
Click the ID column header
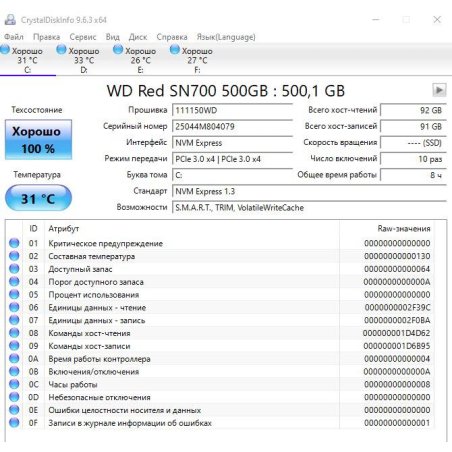point(33,229)
